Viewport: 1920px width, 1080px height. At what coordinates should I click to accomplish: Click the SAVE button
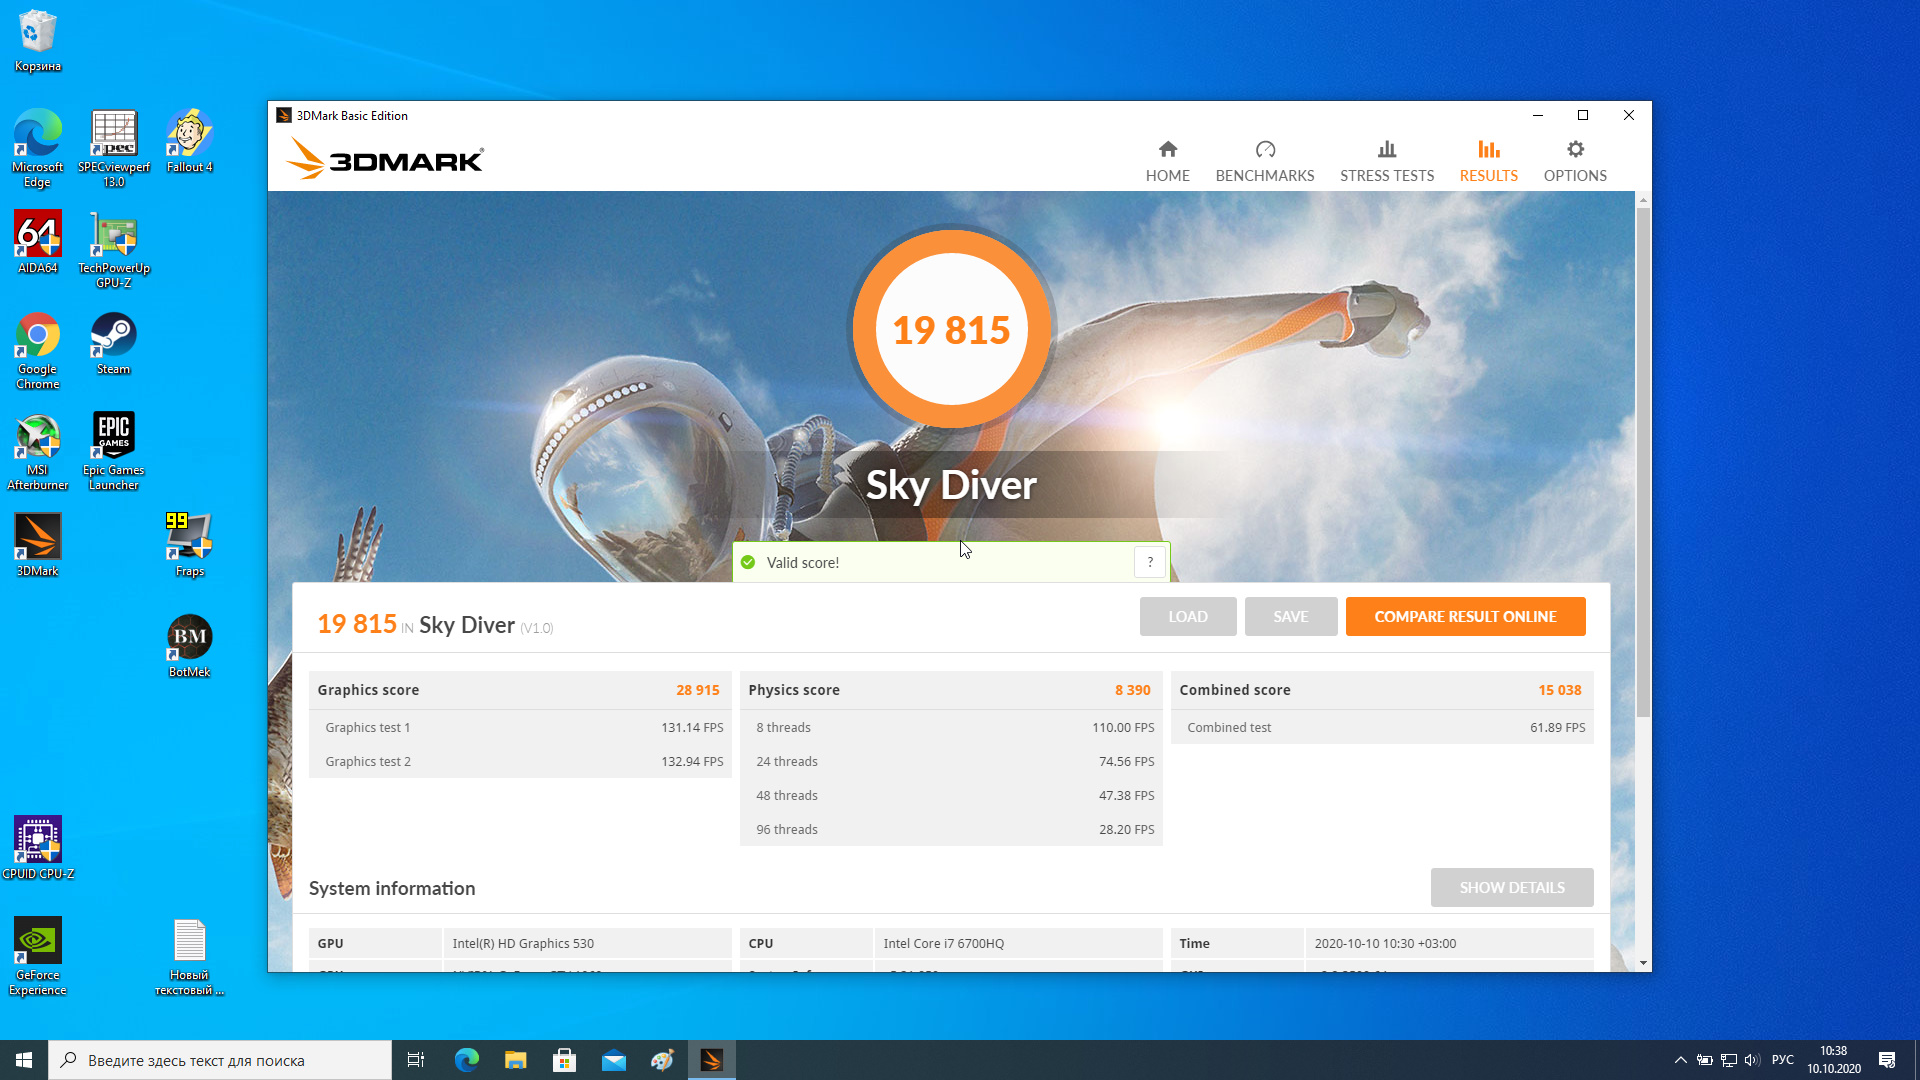point(1290,616)
